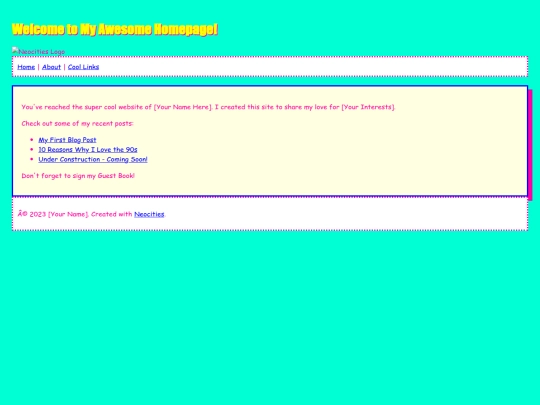Screen dimensions: 540x405
Task: Click the text Check out some of my recent posts
Action: click(77, 123)
